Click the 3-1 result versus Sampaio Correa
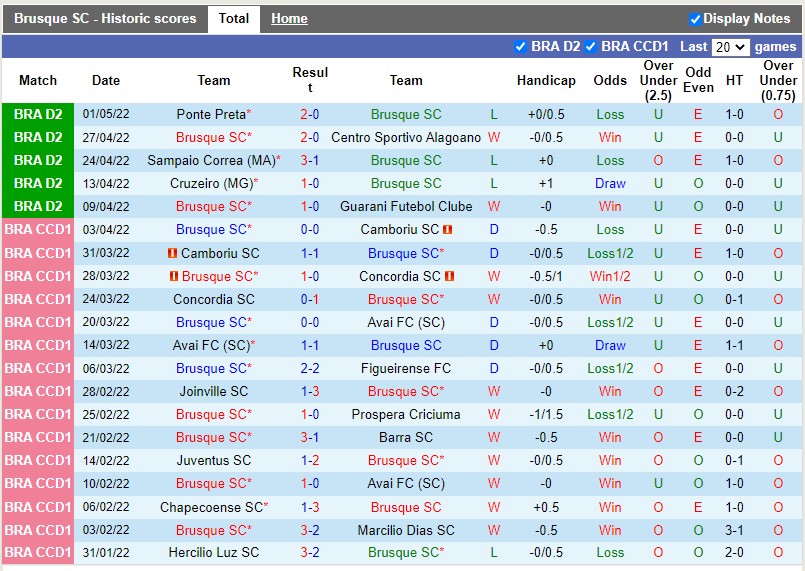805x571 pixels. [x=310, y=161]
